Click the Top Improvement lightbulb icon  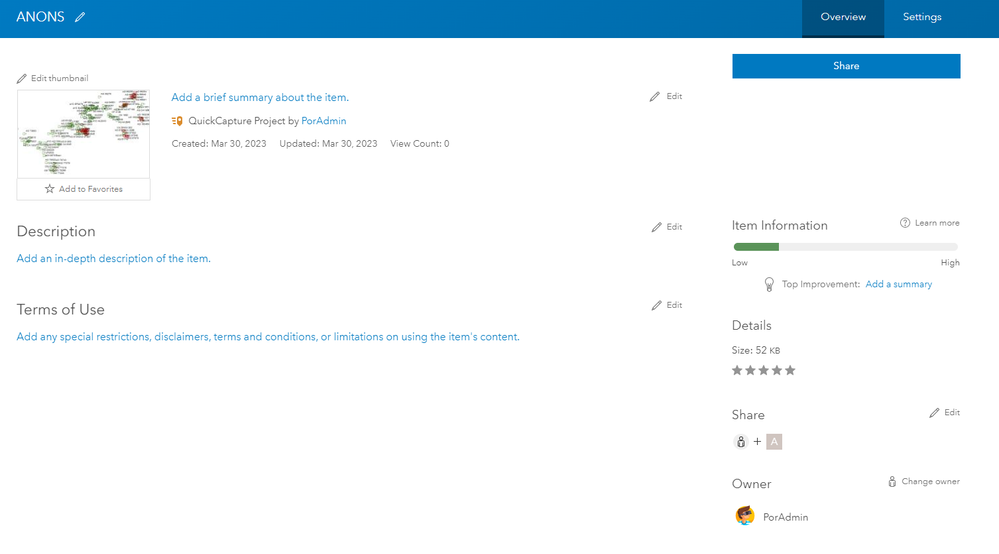(x=769, y=285)
